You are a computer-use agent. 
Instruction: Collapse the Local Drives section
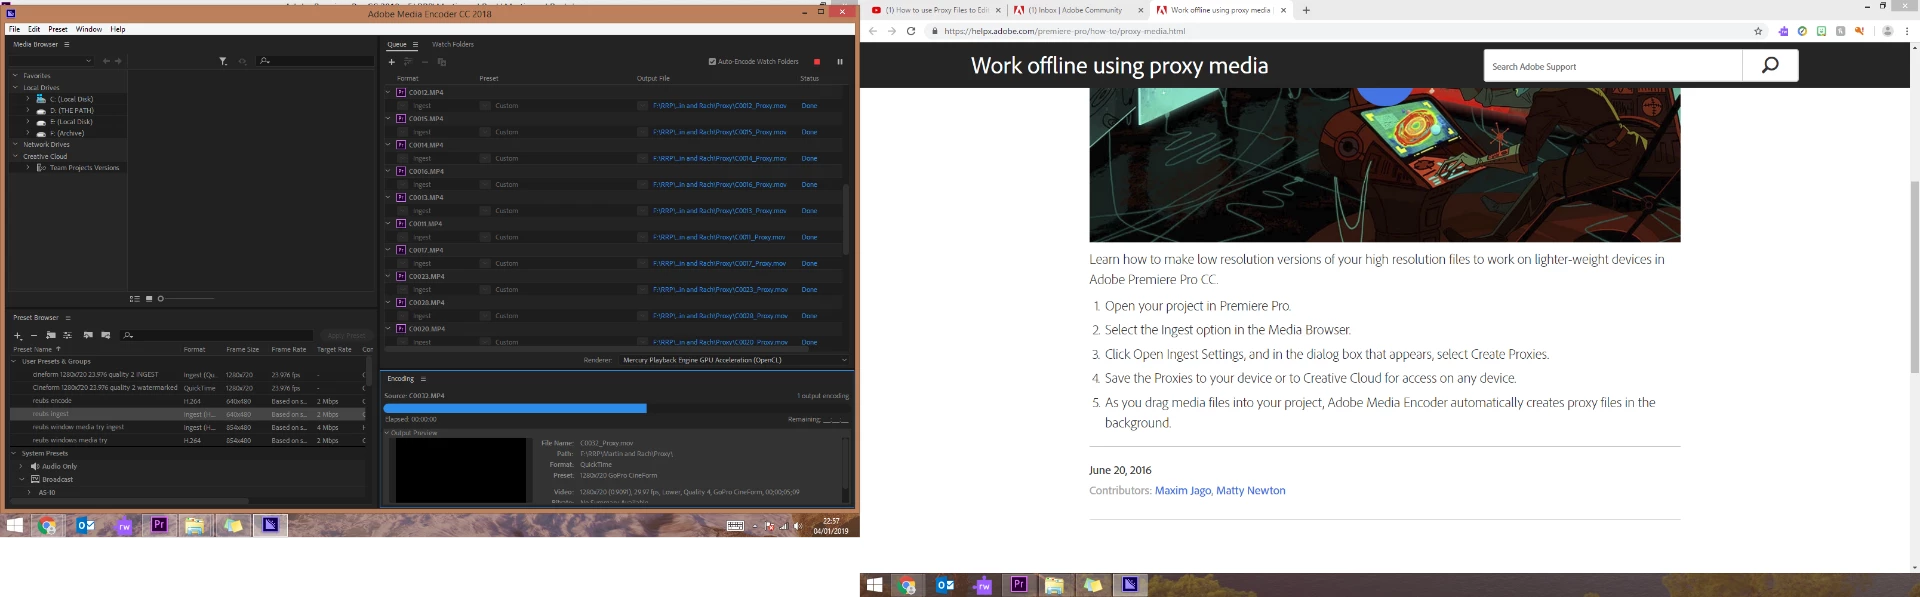coord(15,87)
